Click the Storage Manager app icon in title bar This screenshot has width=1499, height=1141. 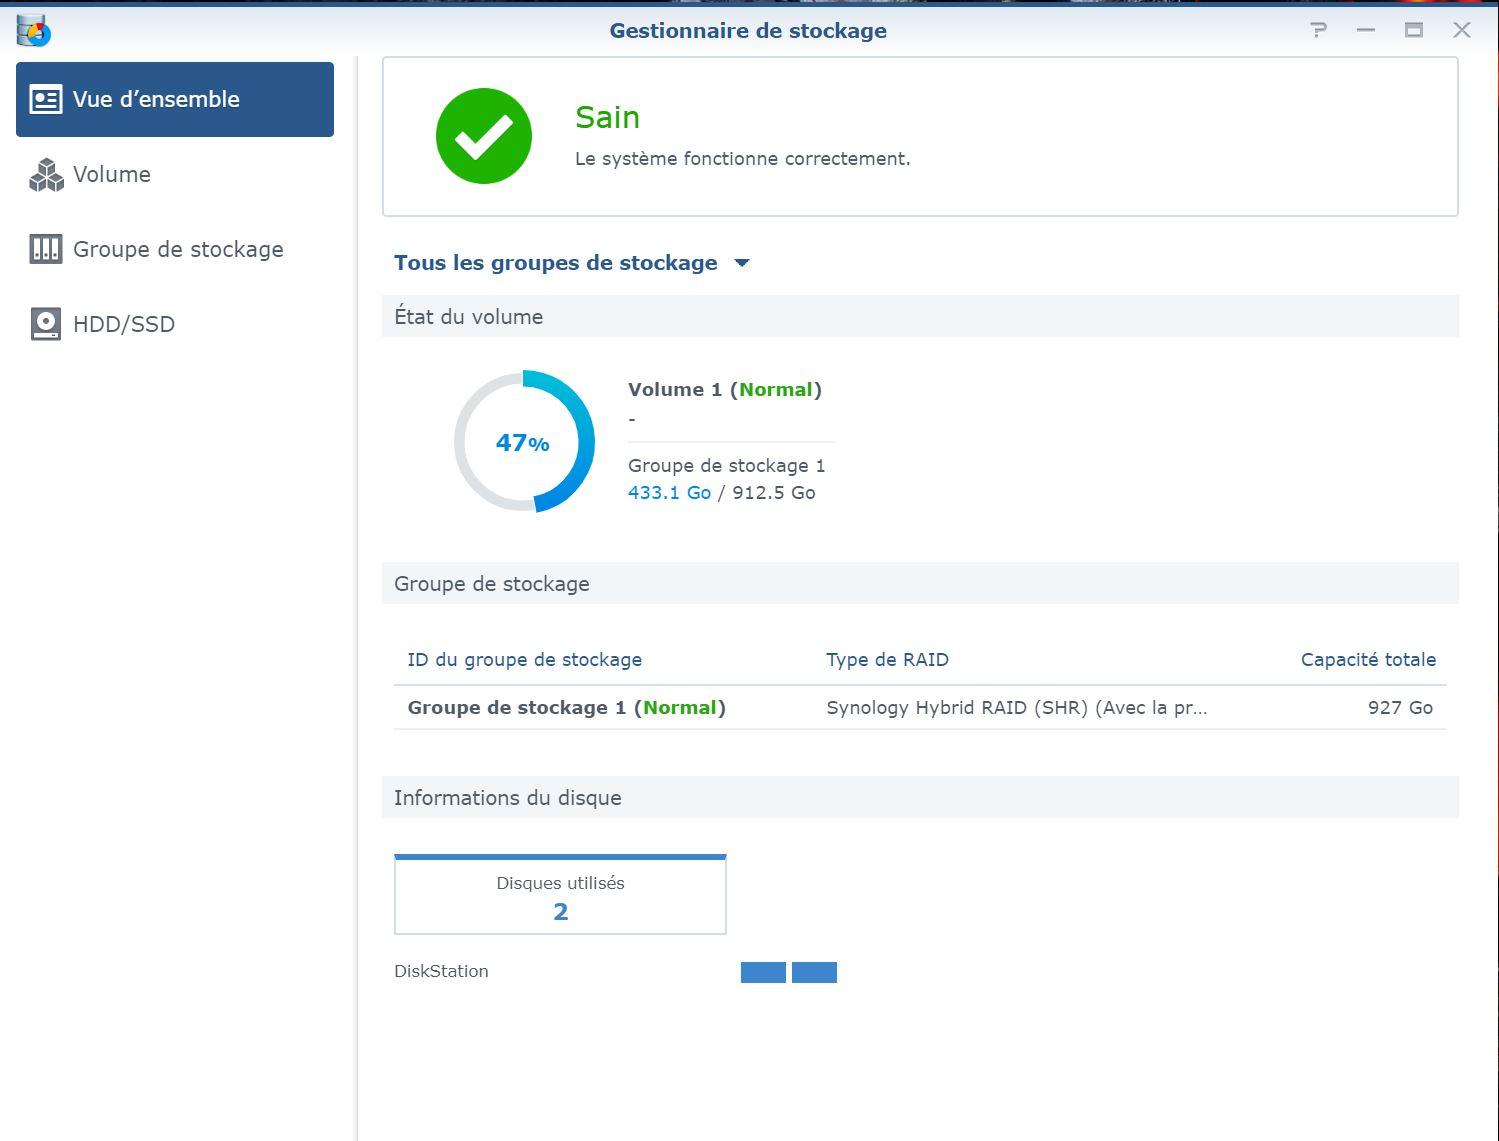point(33,31)
